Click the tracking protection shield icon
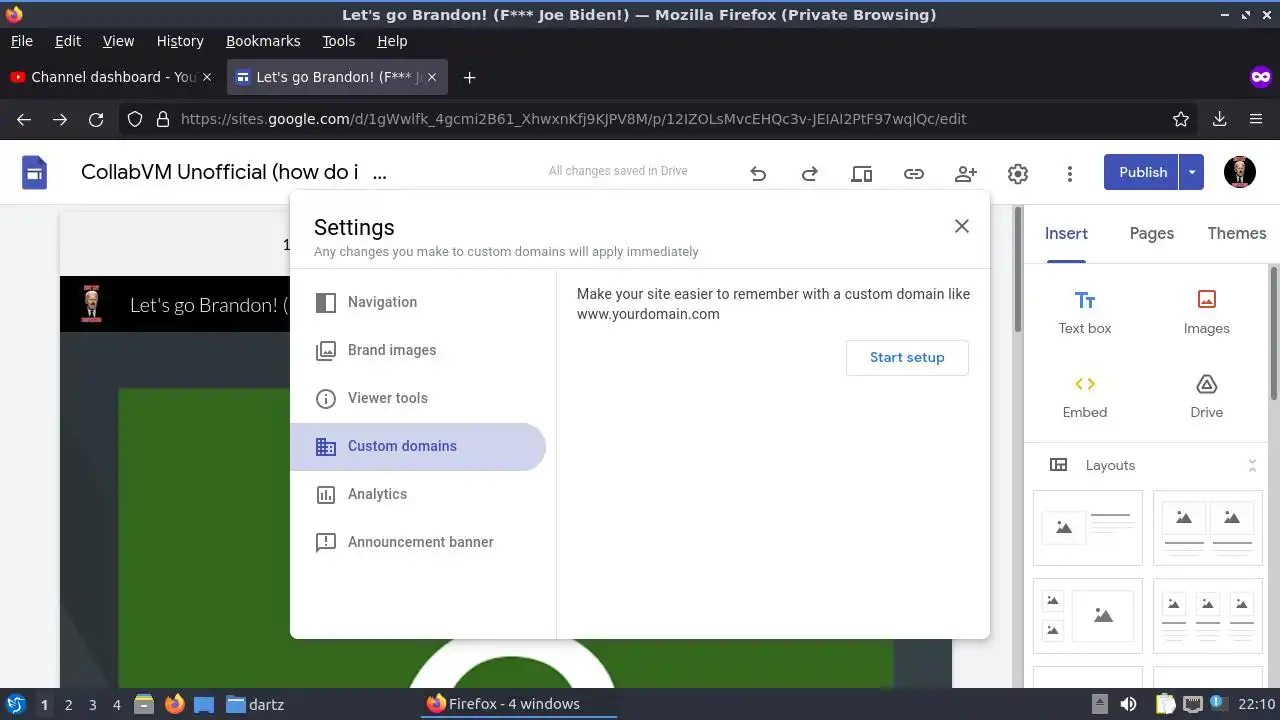The height and width of the screenshot is (720, 1280). pyautogui.click(x=135, y=119)
